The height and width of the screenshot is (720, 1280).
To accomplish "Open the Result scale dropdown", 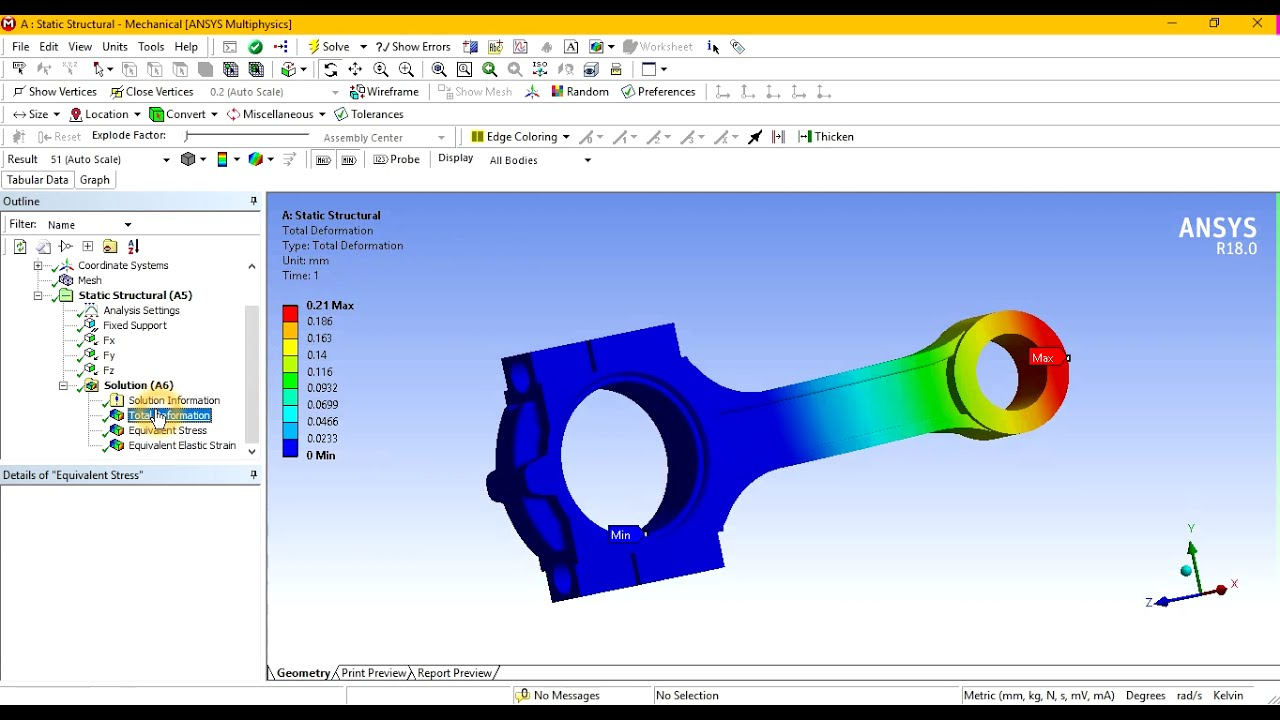I will click(166, 160).
